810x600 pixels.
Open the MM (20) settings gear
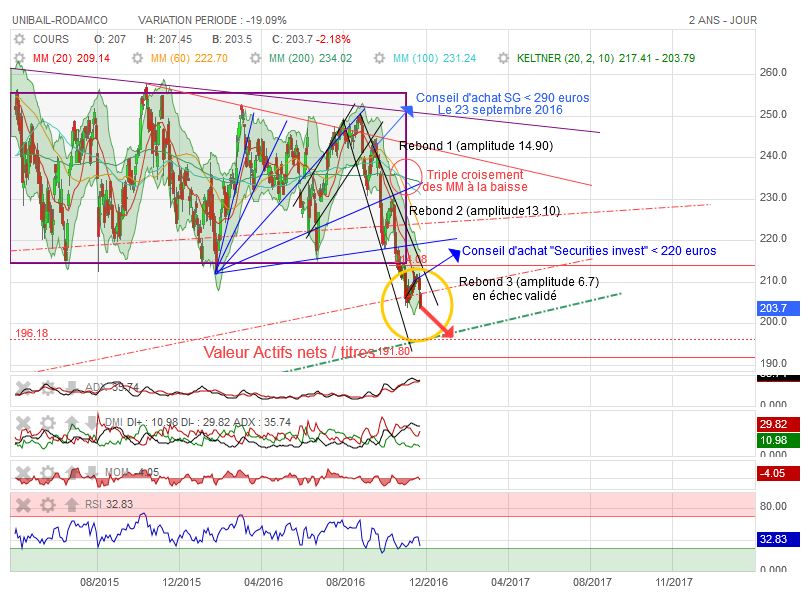[x=19, y=58]
